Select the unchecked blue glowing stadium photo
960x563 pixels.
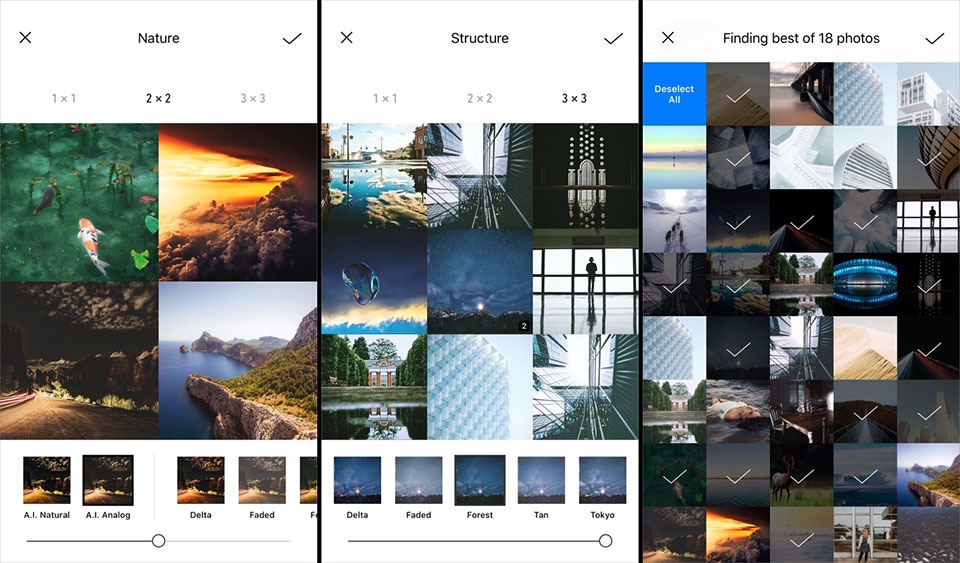(x=865, y=284)
